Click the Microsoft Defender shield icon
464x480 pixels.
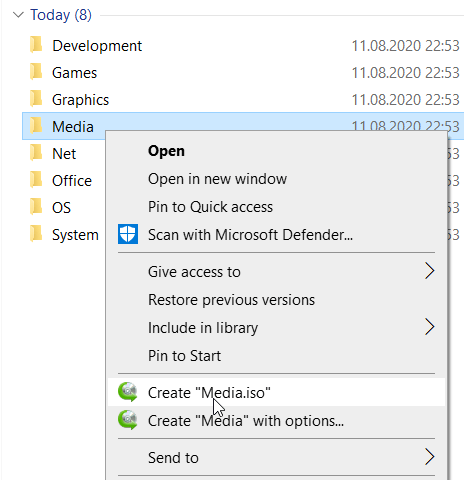pyautogui.click(x=128, y=234)
